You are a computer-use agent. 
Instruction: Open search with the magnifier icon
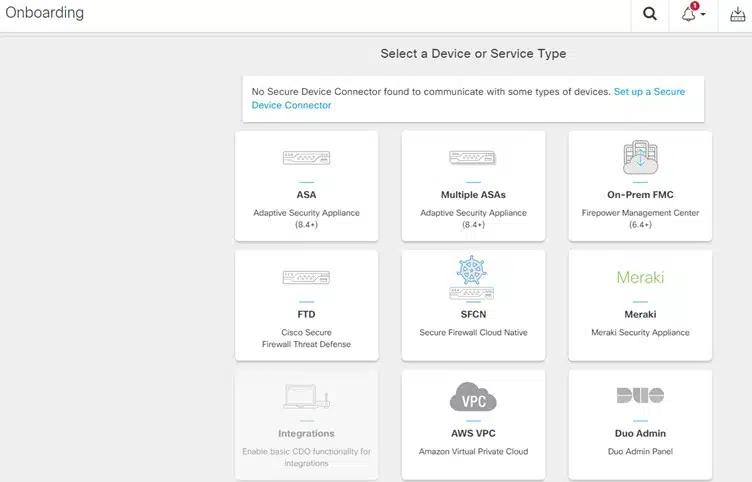(650, 13)
